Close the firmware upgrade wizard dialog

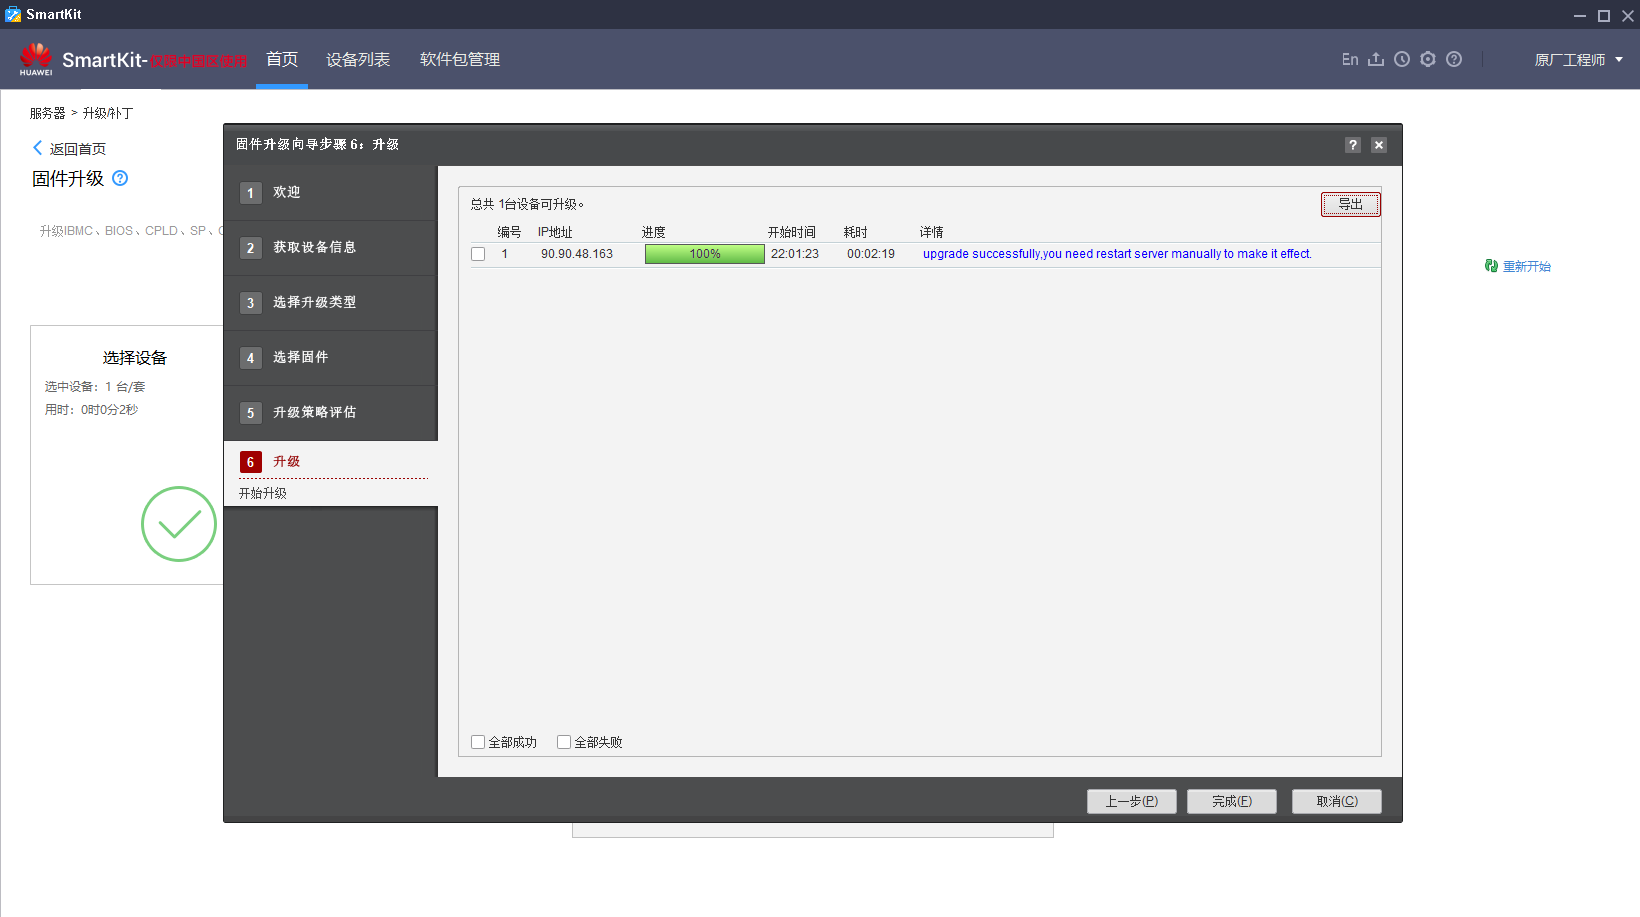point(1379,145)
